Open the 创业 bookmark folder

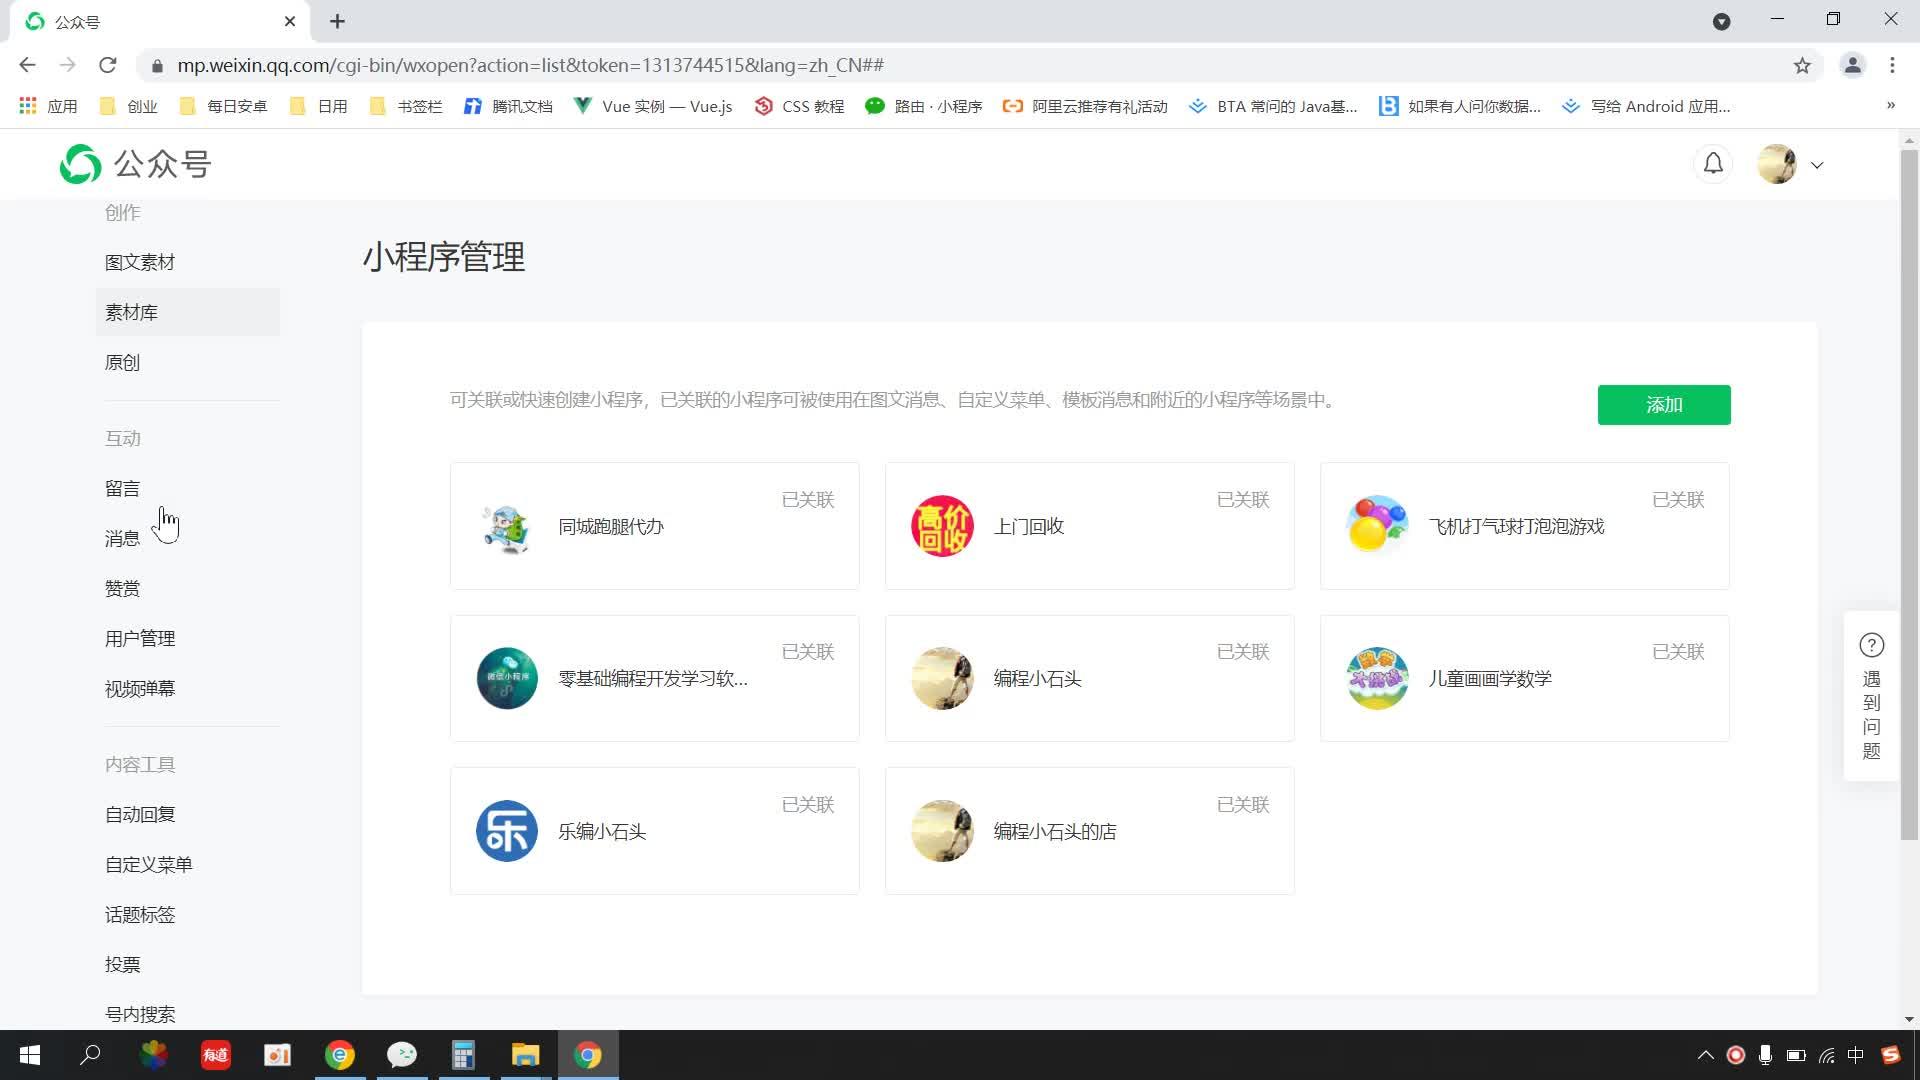coord(129,106)
